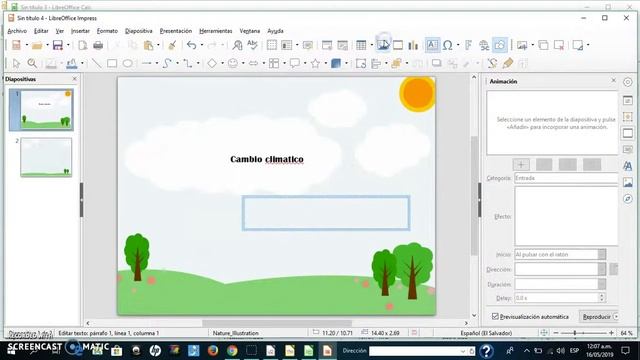Open Find and Replace binoculars icon

(237, 45)
